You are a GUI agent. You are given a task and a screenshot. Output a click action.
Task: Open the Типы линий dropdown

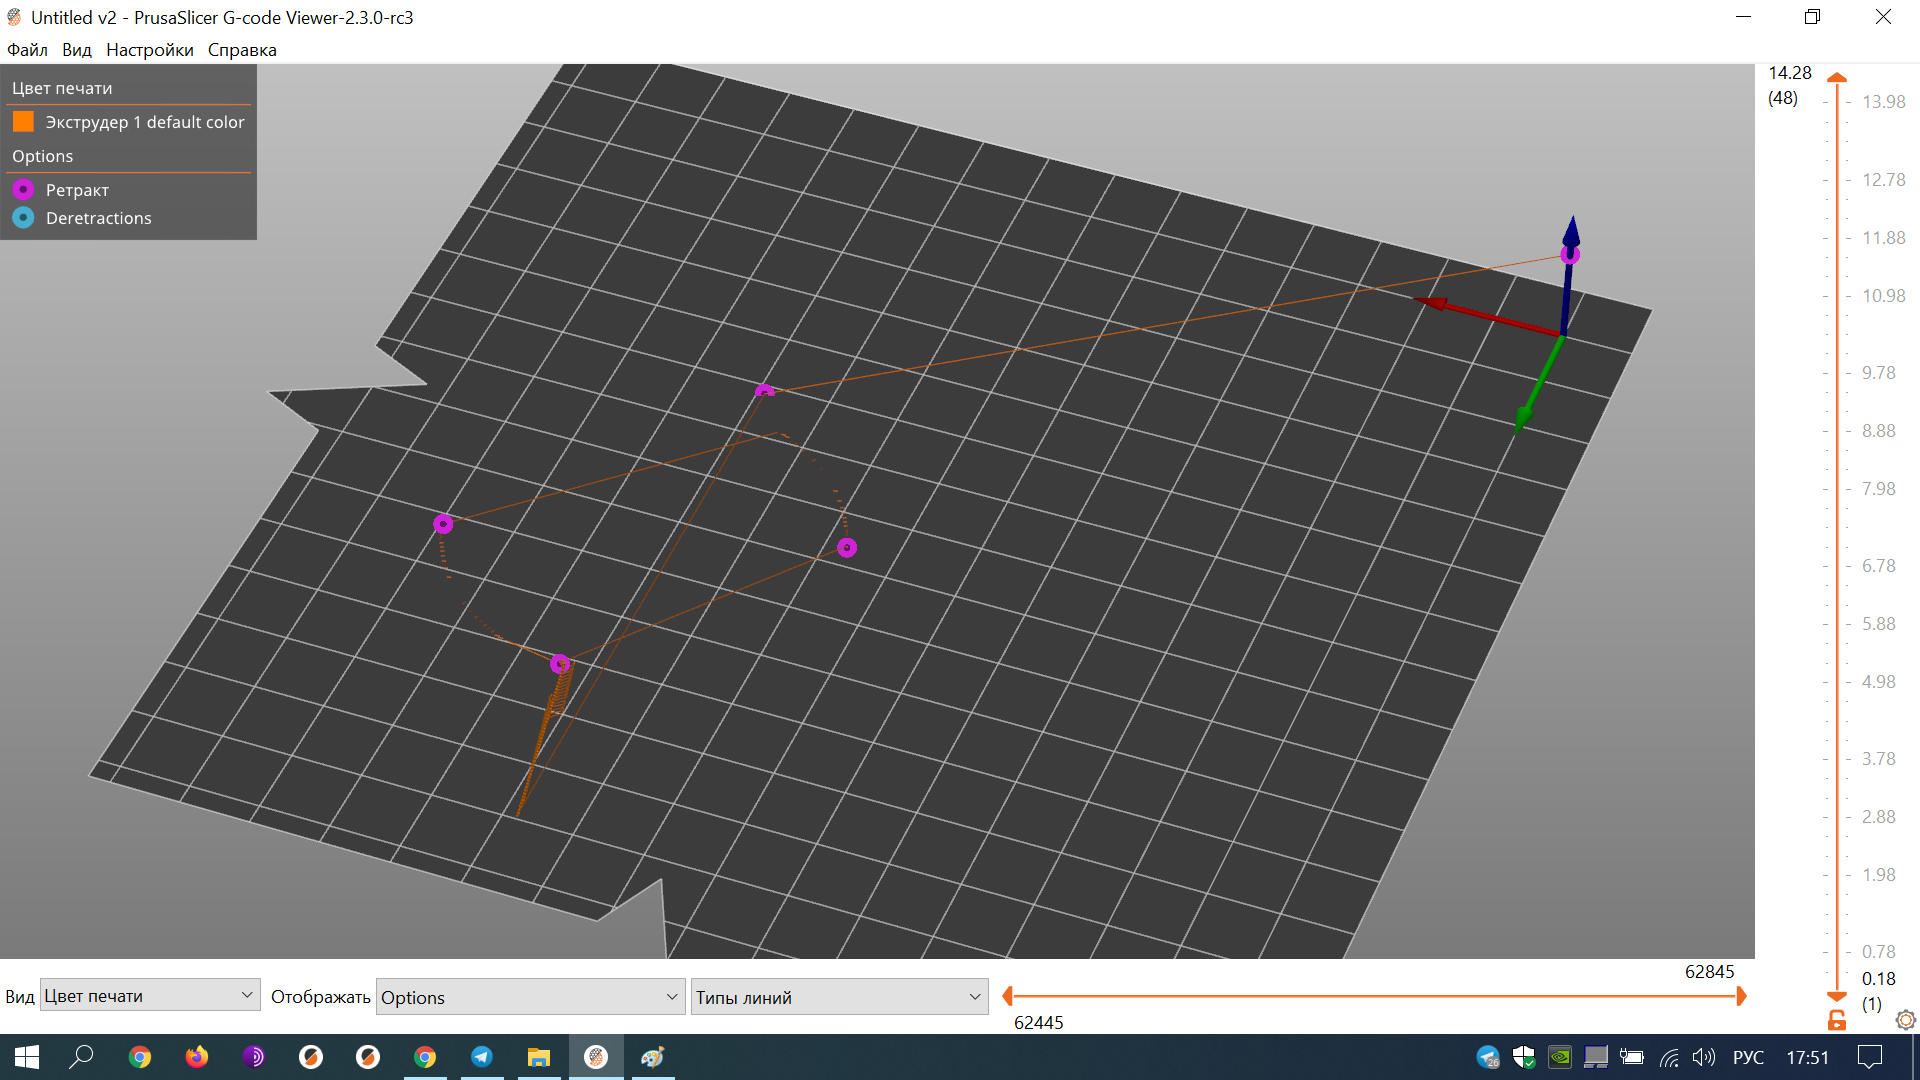coord(839,997)
